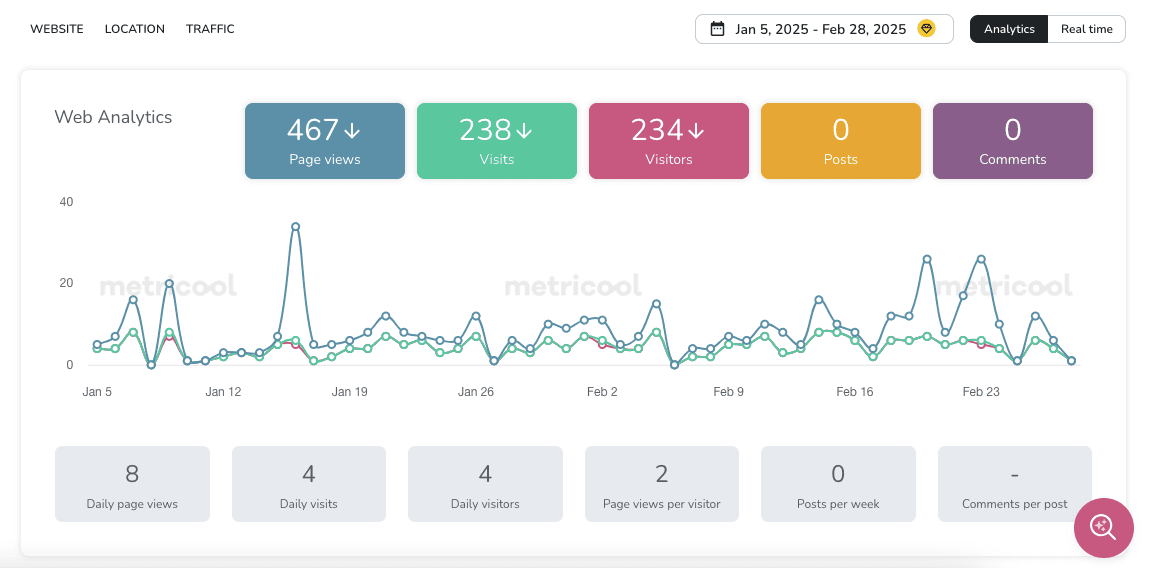Select the pink Visitors card
Viewport: 1154px width, 568px height.
(669, 141)
